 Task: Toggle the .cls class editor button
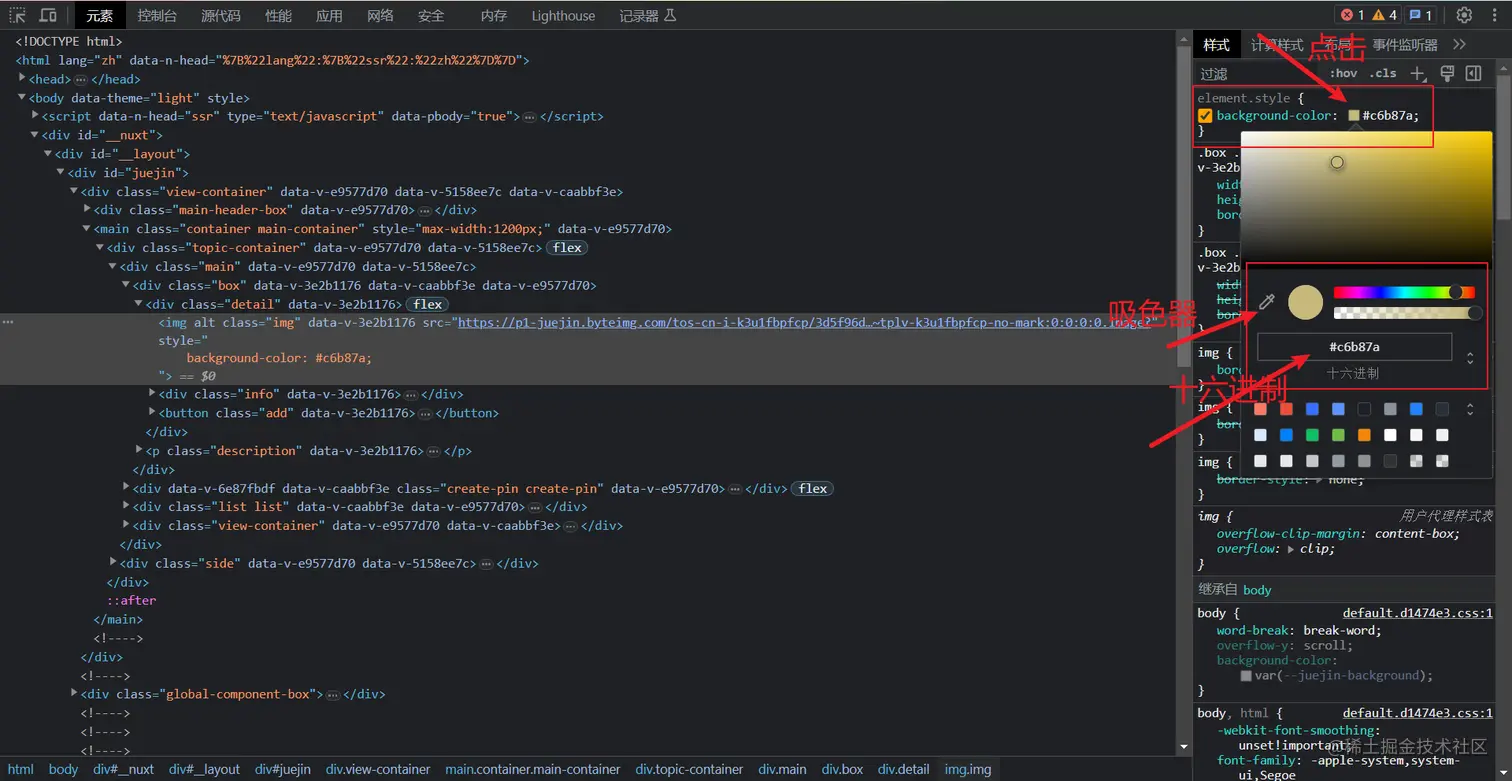[x=1384, y=73]
